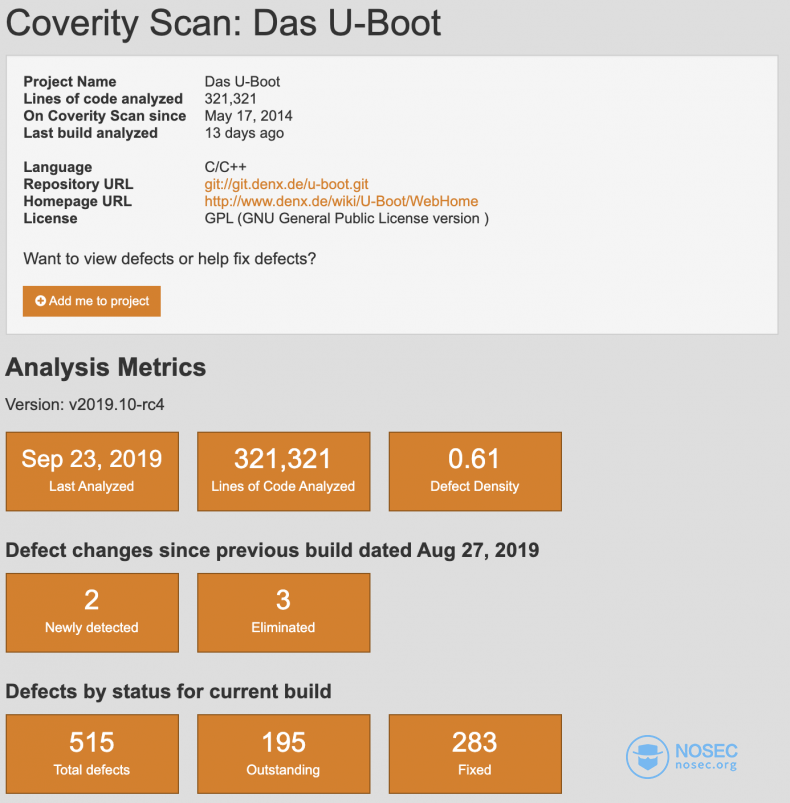This screenshot has width=790, height=803.
Task: Click the 515 Total defects tile
Action: click(92, 754)
